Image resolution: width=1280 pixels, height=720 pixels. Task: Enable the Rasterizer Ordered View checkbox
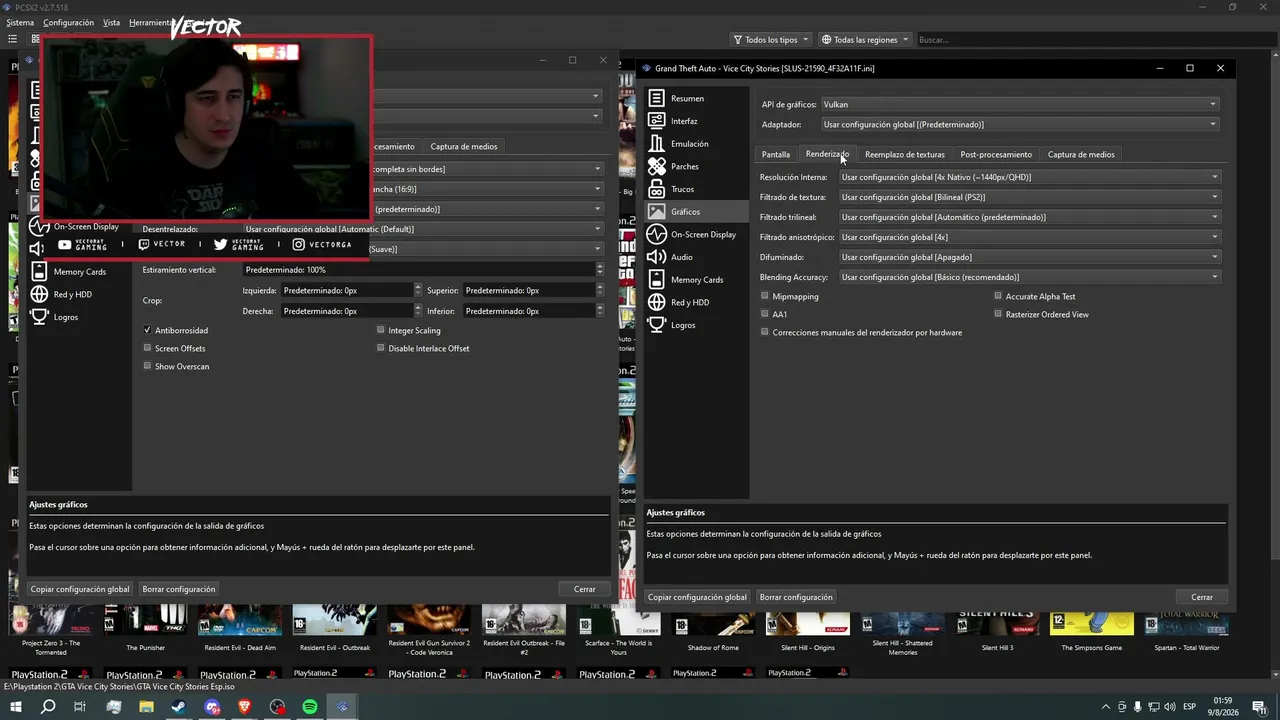[998, 314]
